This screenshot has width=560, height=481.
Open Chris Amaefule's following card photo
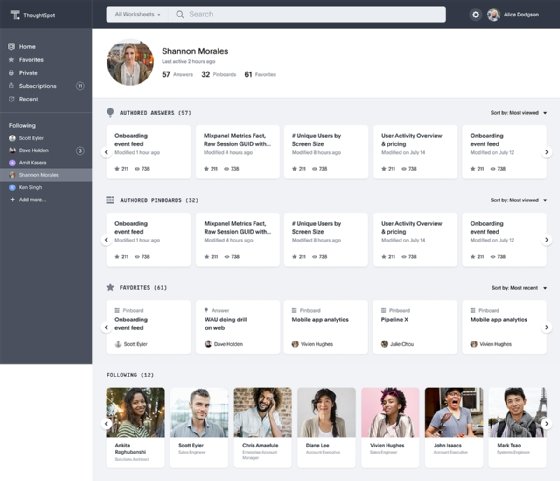[262, 412]
